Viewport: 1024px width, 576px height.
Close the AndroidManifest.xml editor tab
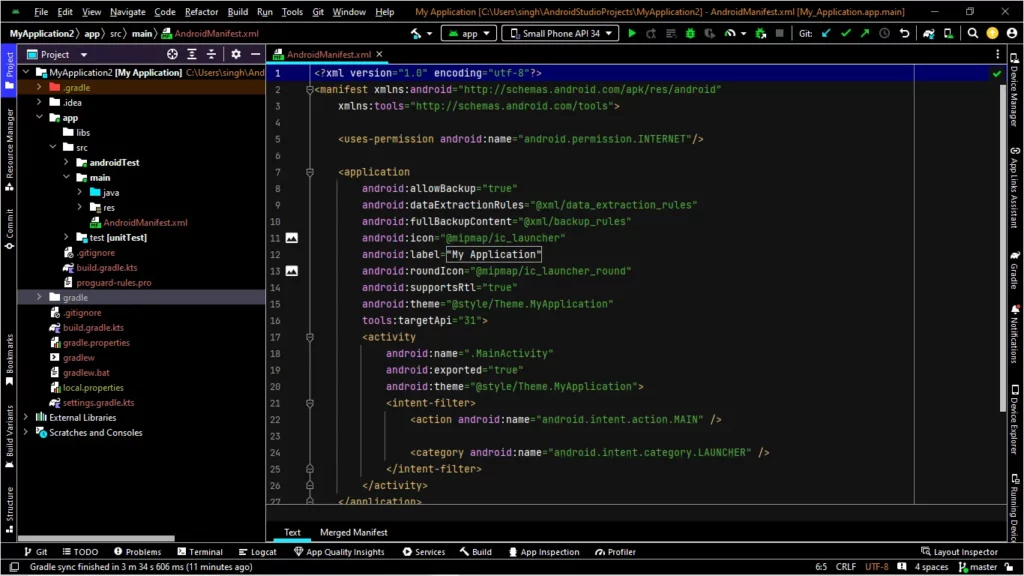pyautogui.click(x=379, y=55)
